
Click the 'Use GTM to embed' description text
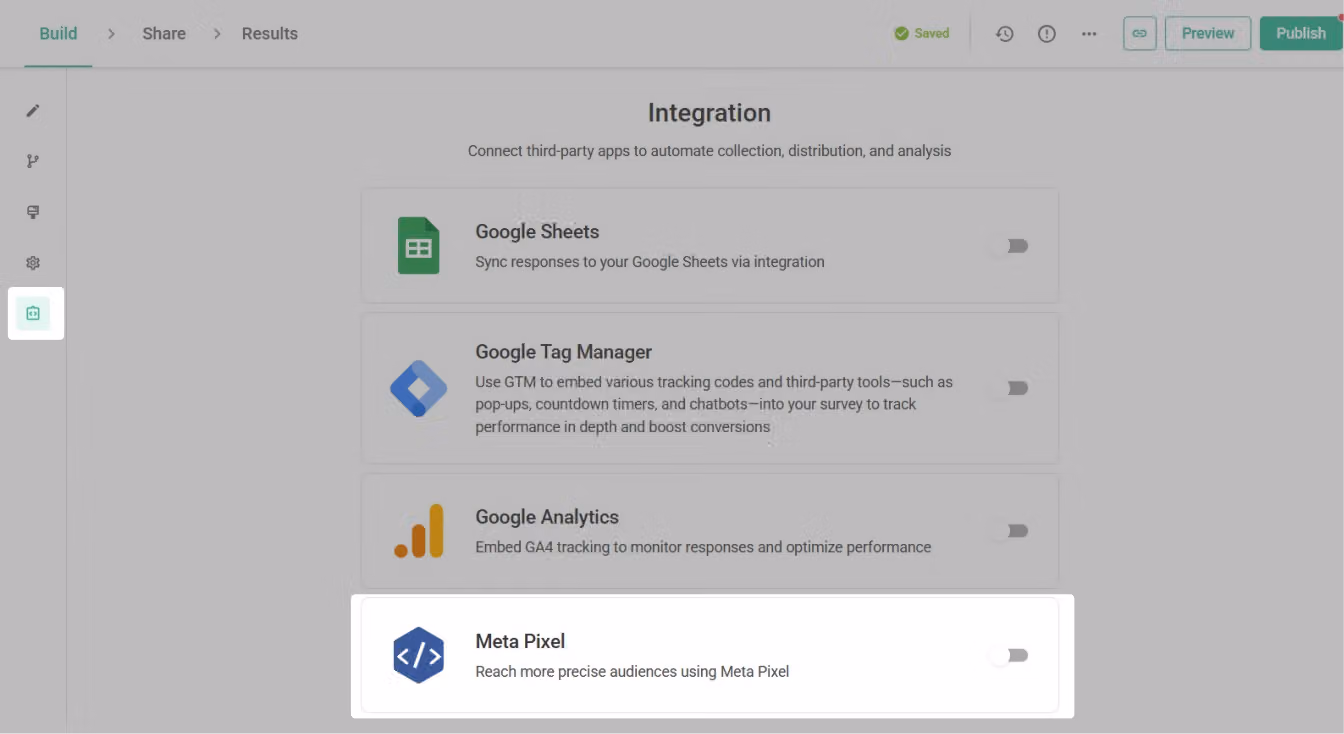pos(714,404)
